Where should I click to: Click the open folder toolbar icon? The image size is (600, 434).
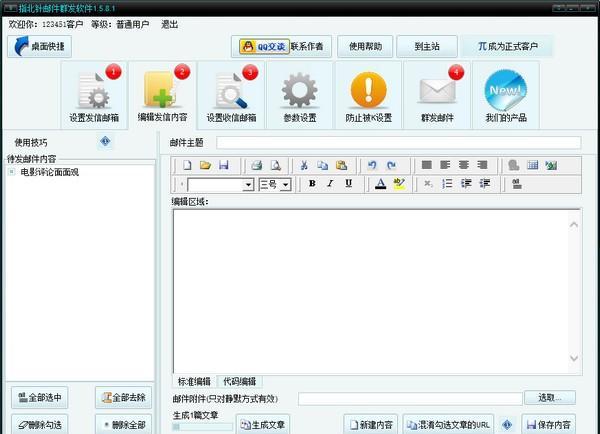[205, 165]
